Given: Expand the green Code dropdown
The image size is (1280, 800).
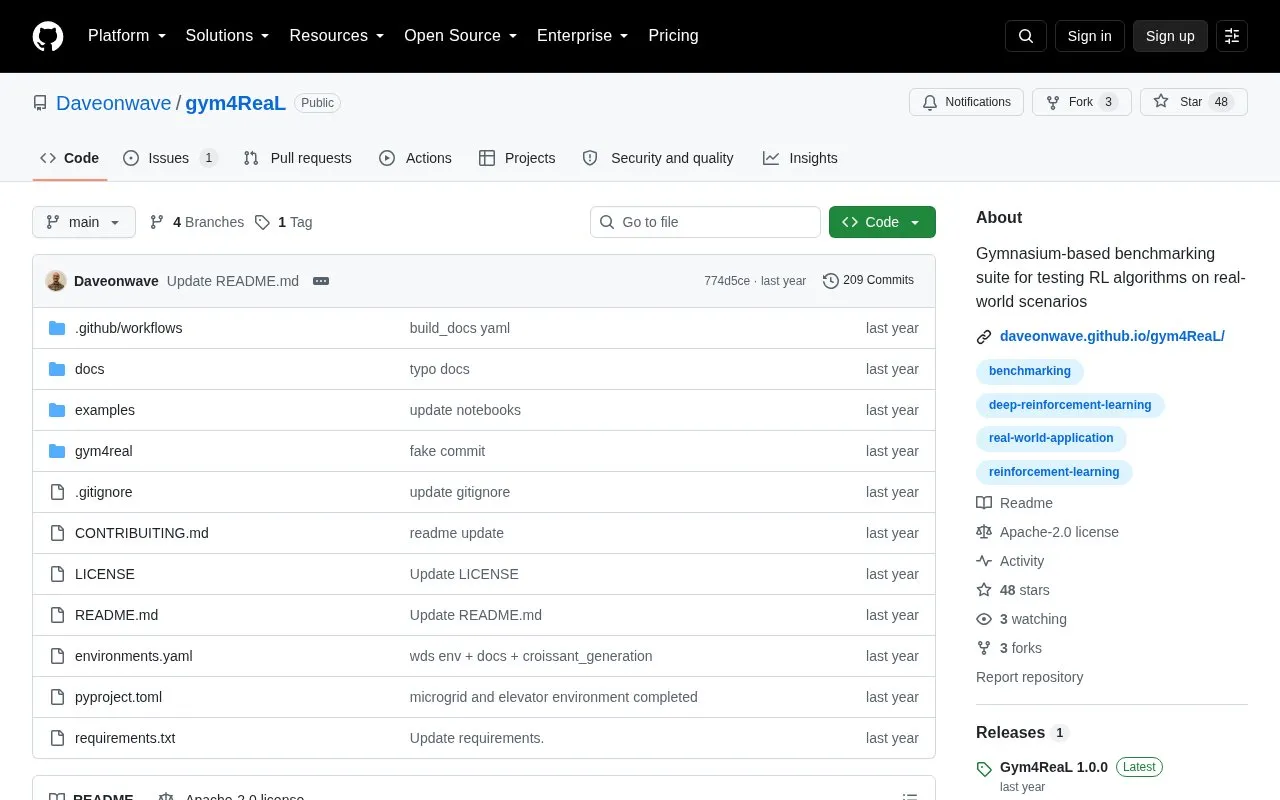Looking at the screenshot, I should [882, 222].
